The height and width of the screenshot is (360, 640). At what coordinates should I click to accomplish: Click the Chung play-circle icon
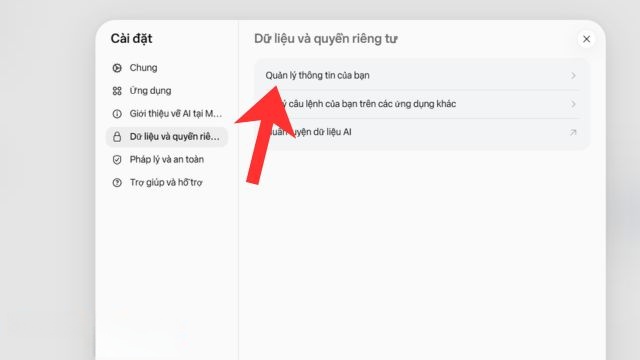117,68
